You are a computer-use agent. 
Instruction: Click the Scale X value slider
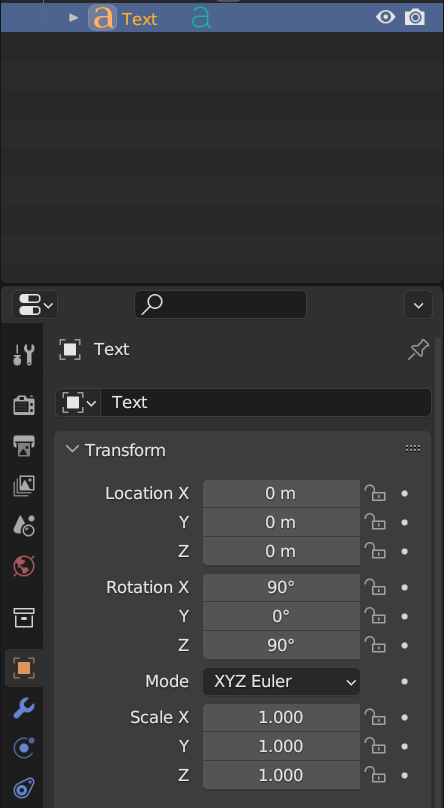pos(281,717)
